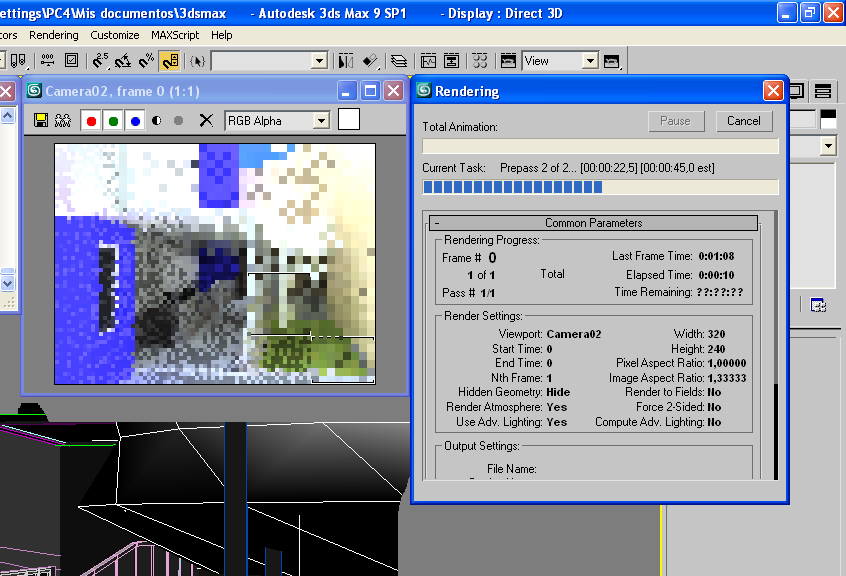Screen dimensions: 846x576
Task: Click the Display tab icon in command panel
Action: pos(797,91)
